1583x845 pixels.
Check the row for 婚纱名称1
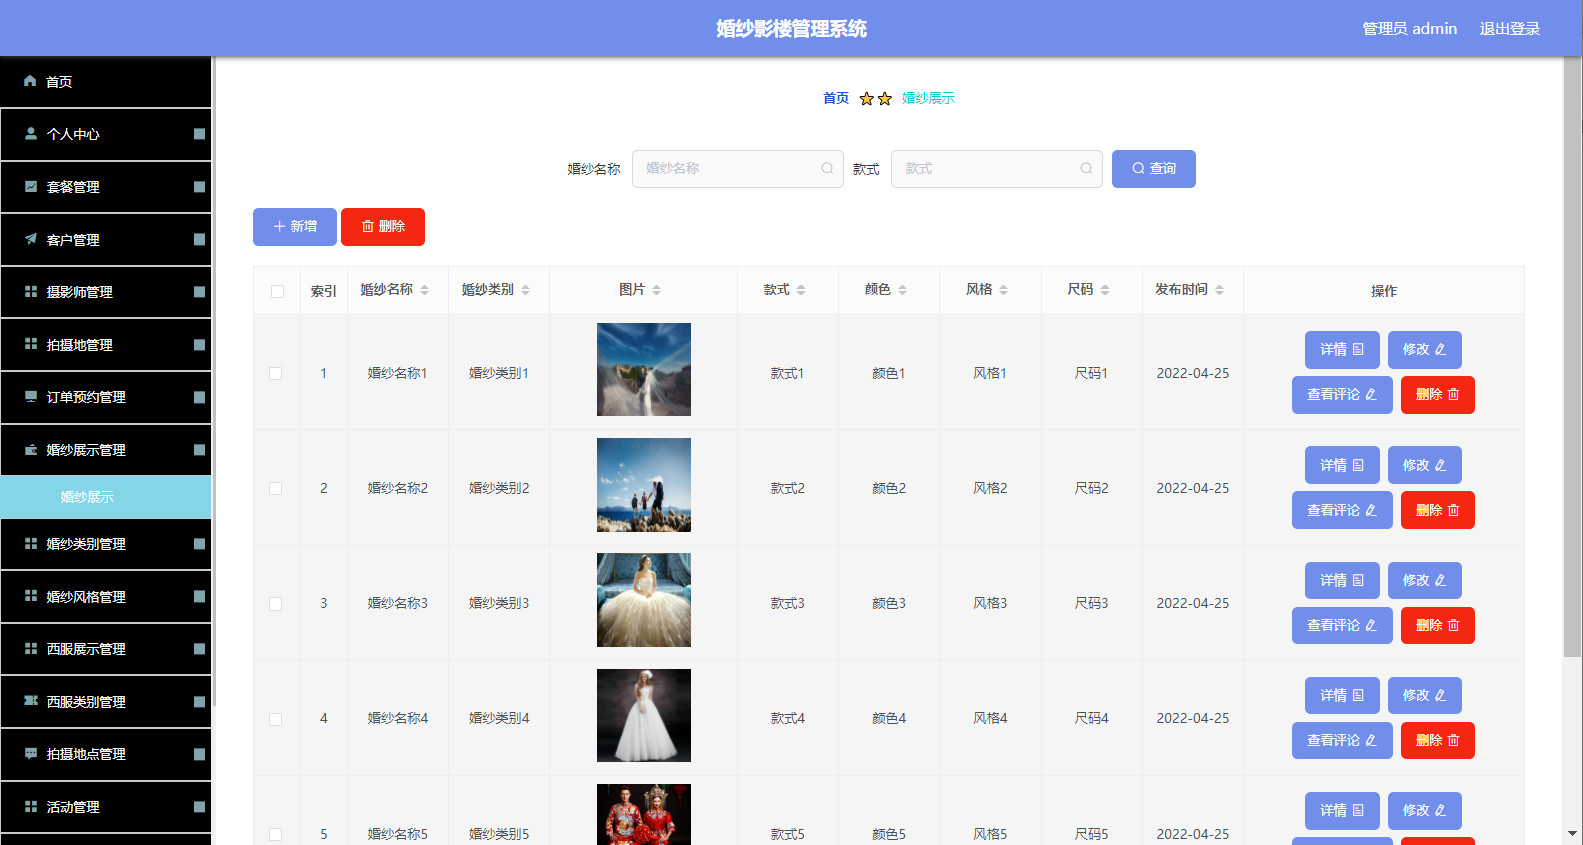(x=276, y=373)
